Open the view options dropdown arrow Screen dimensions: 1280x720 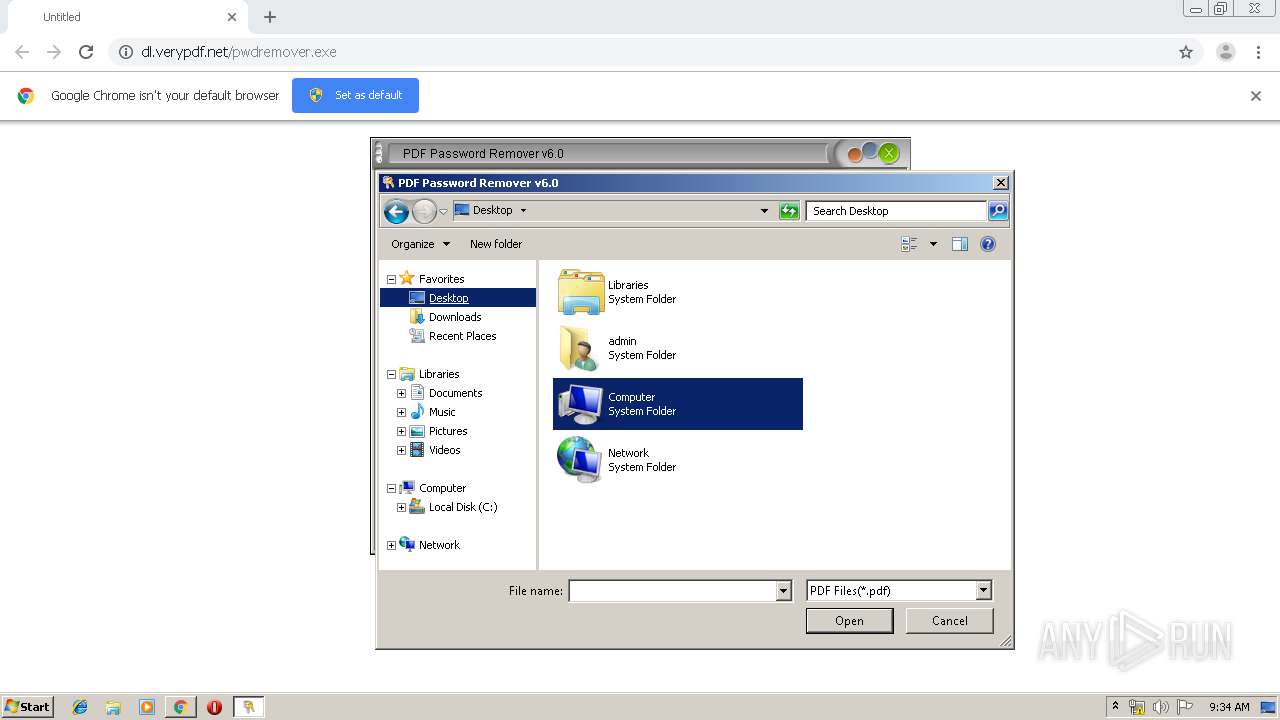click(x=933, y=244)
